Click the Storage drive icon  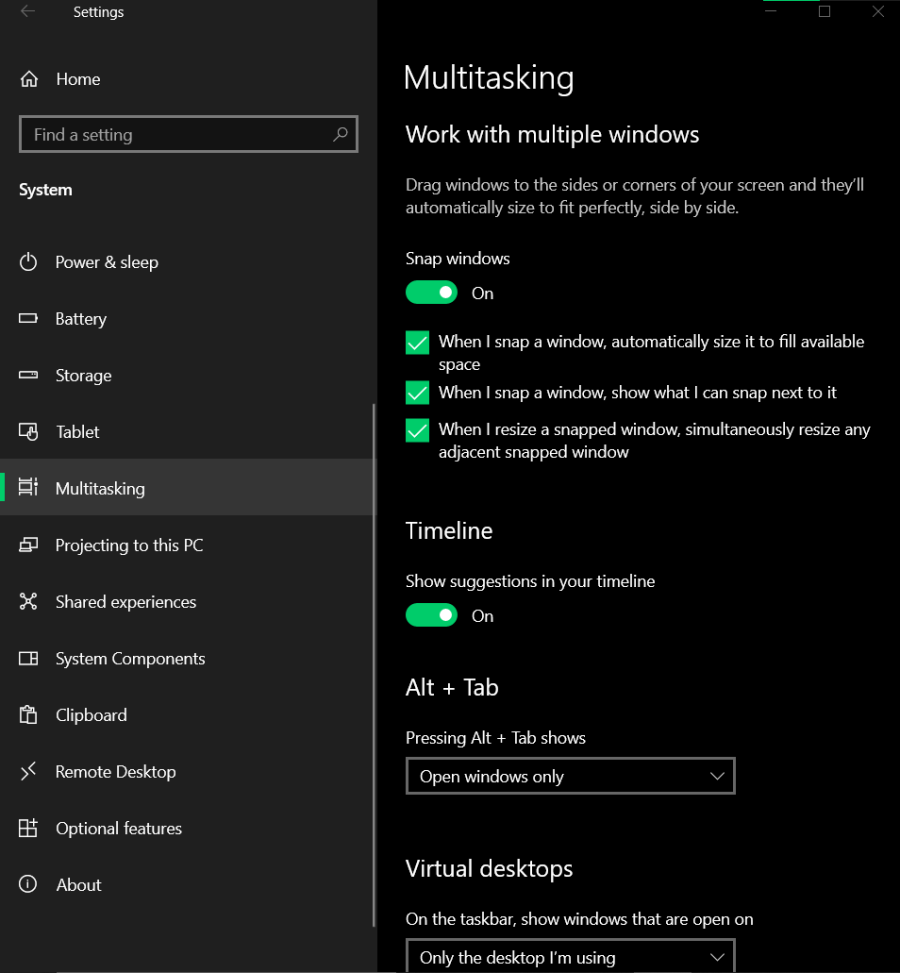click(x=29, y=376)
